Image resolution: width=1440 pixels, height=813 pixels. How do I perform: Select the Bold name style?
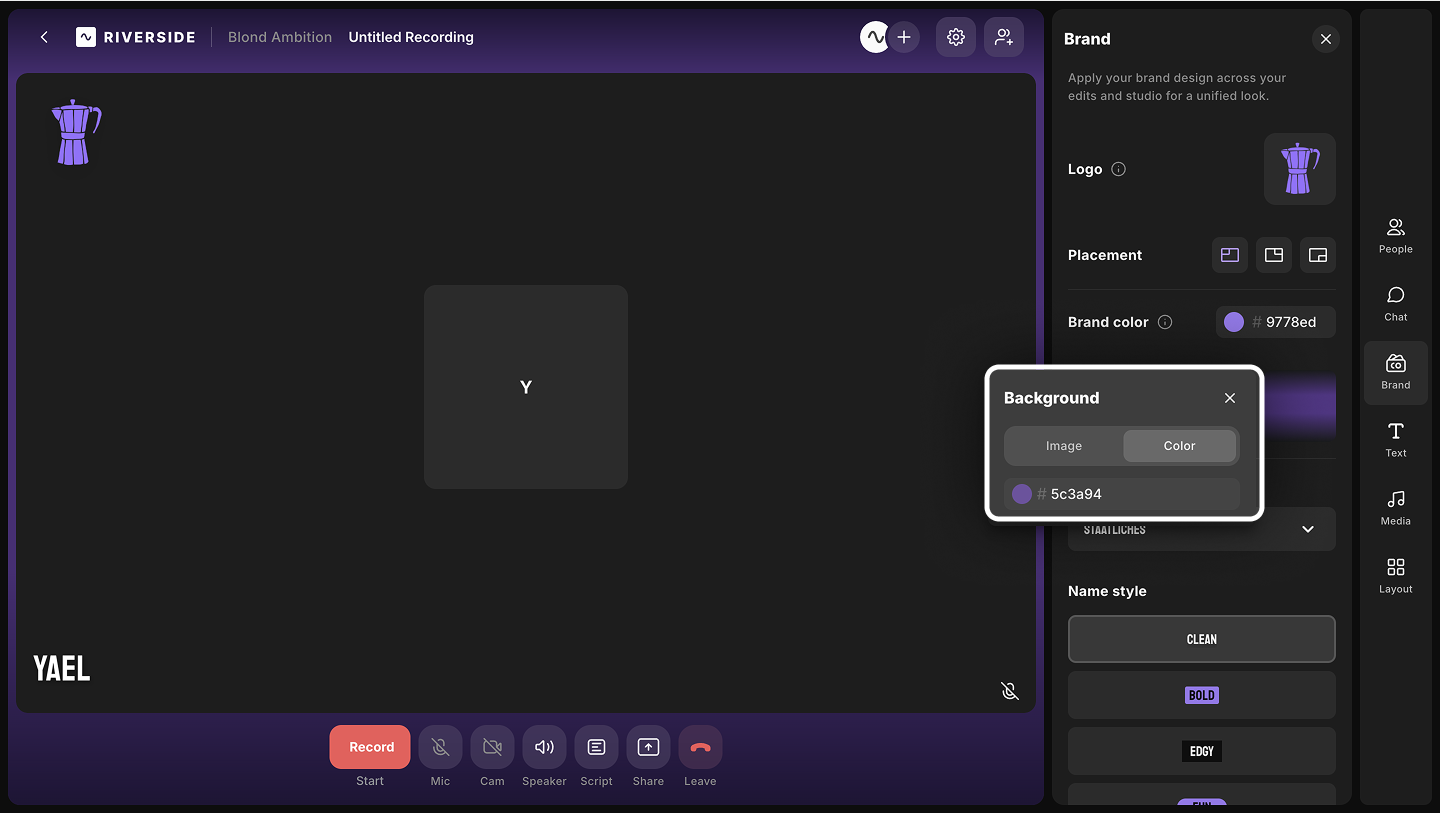pos(1201,695)
